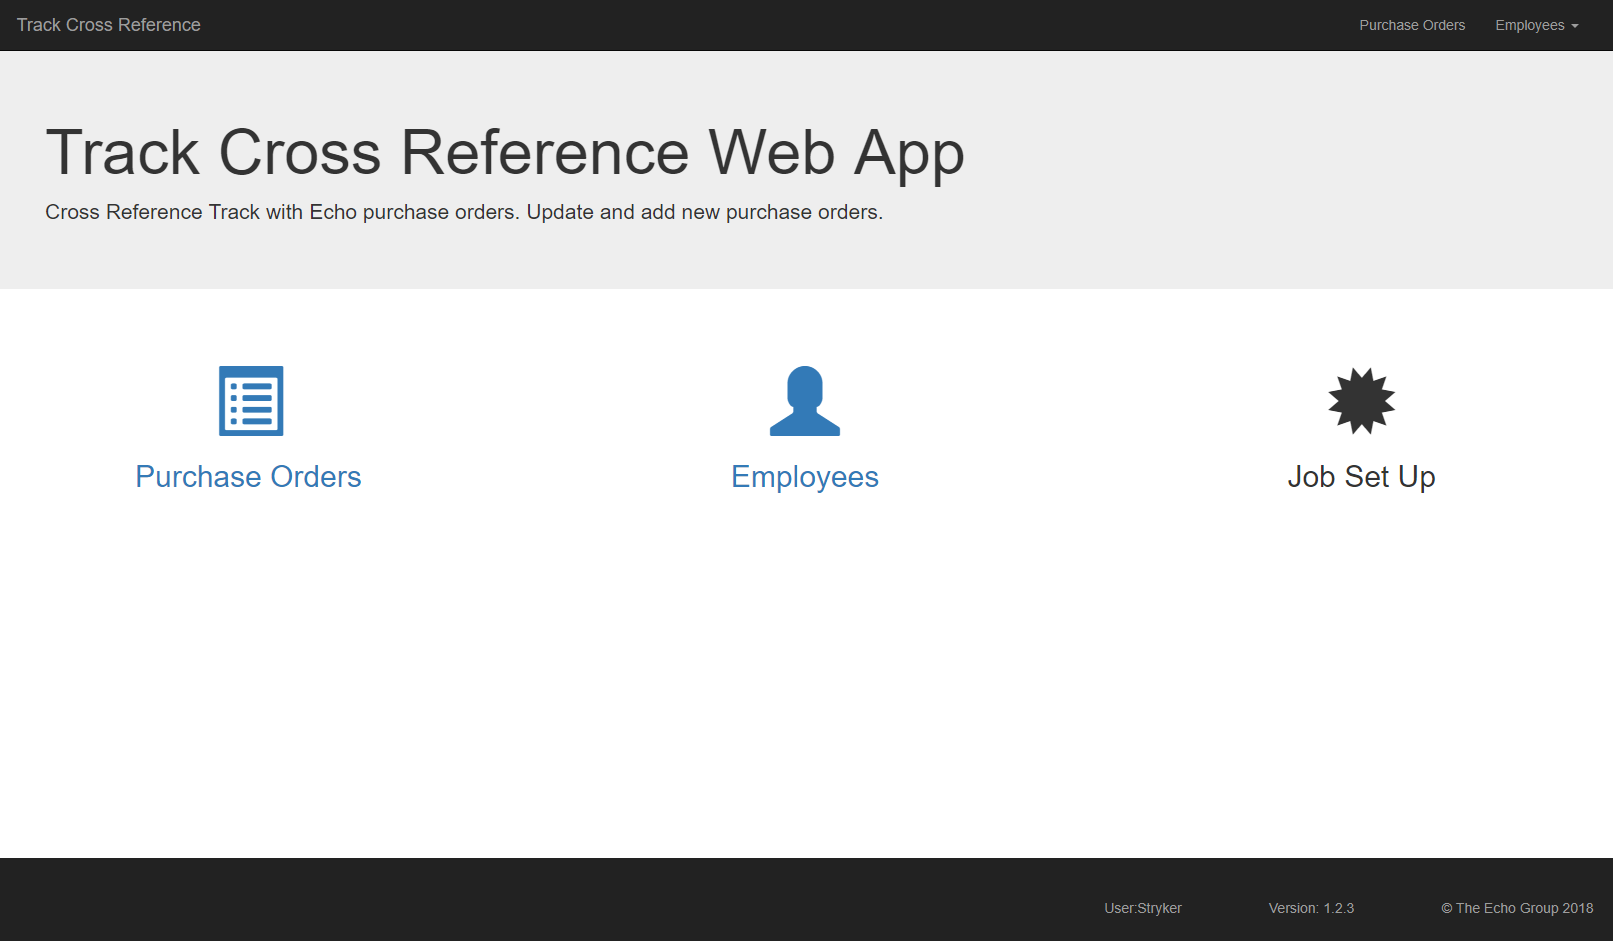Open the Employees link
This screenshot has height=941, width=1613.
(805, 477)
